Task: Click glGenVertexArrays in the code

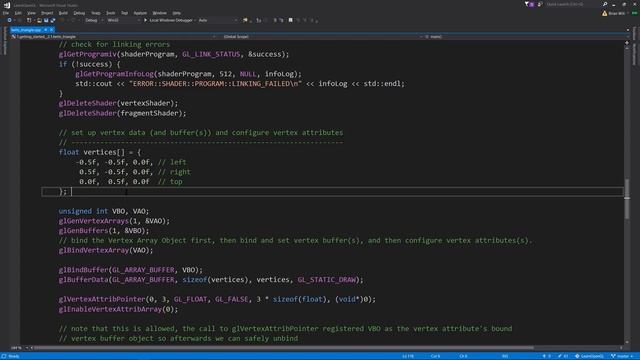Action: [93, 221]
